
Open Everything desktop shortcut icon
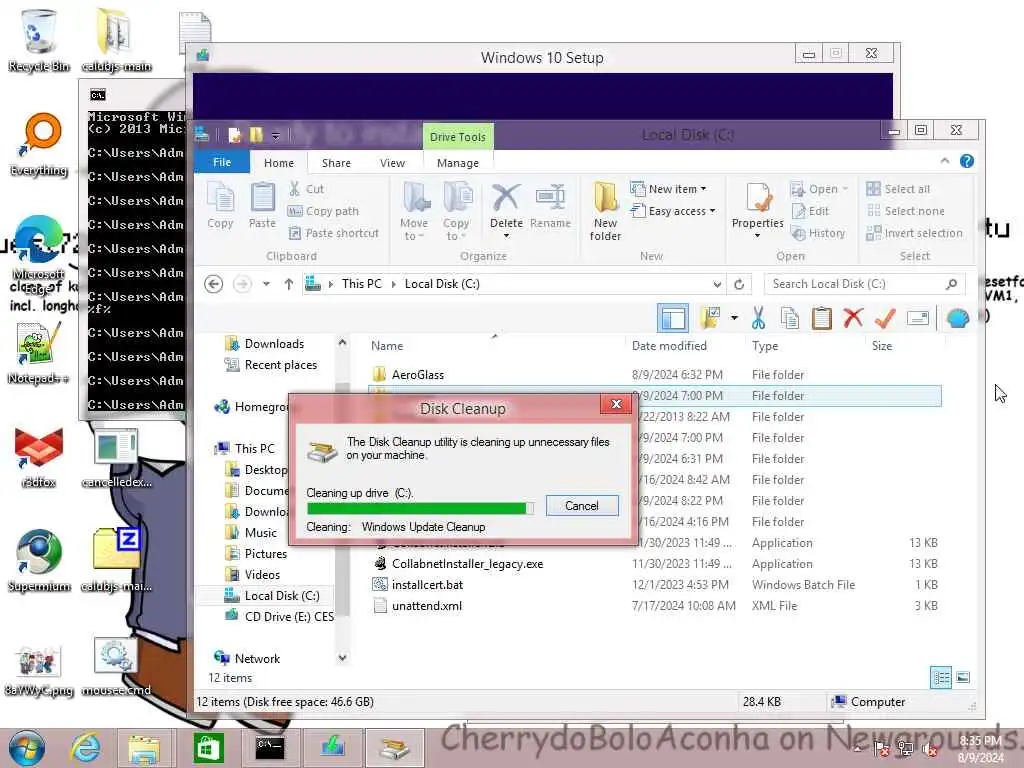(39, 145)
